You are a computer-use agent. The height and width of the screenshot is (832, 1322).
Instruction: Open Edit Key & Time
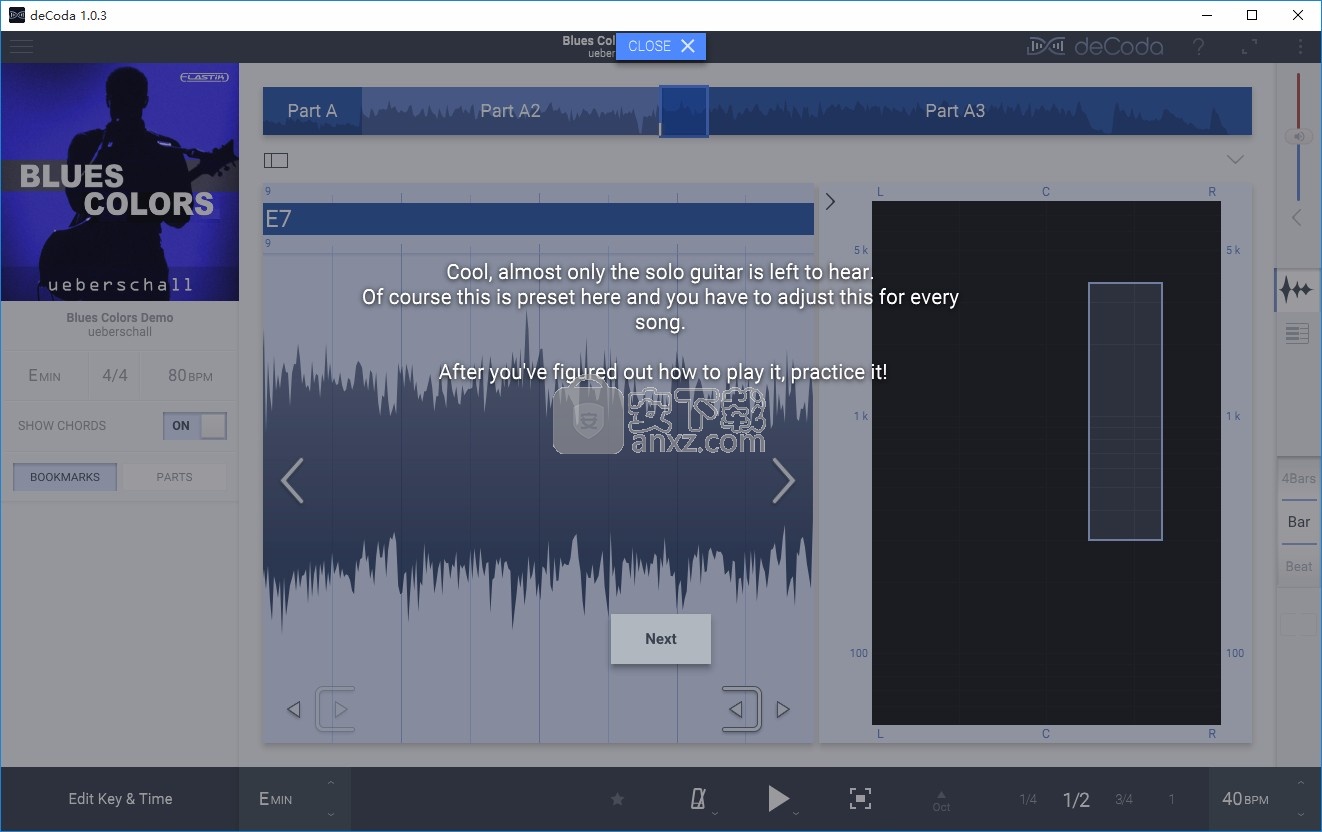click(x=120, y=799)
